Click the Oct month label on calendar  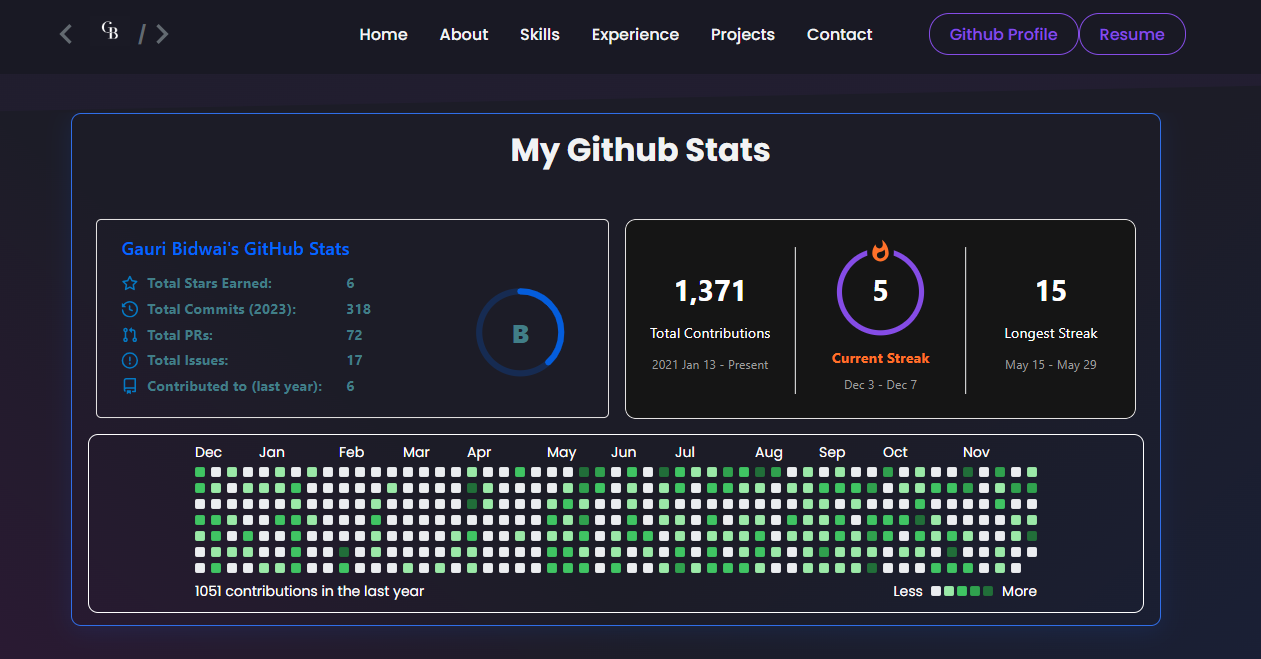click(x=896, y=452)
